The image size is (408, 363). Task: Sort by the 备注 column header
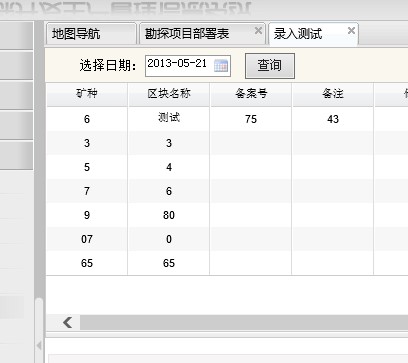click(x=333, y=94)
